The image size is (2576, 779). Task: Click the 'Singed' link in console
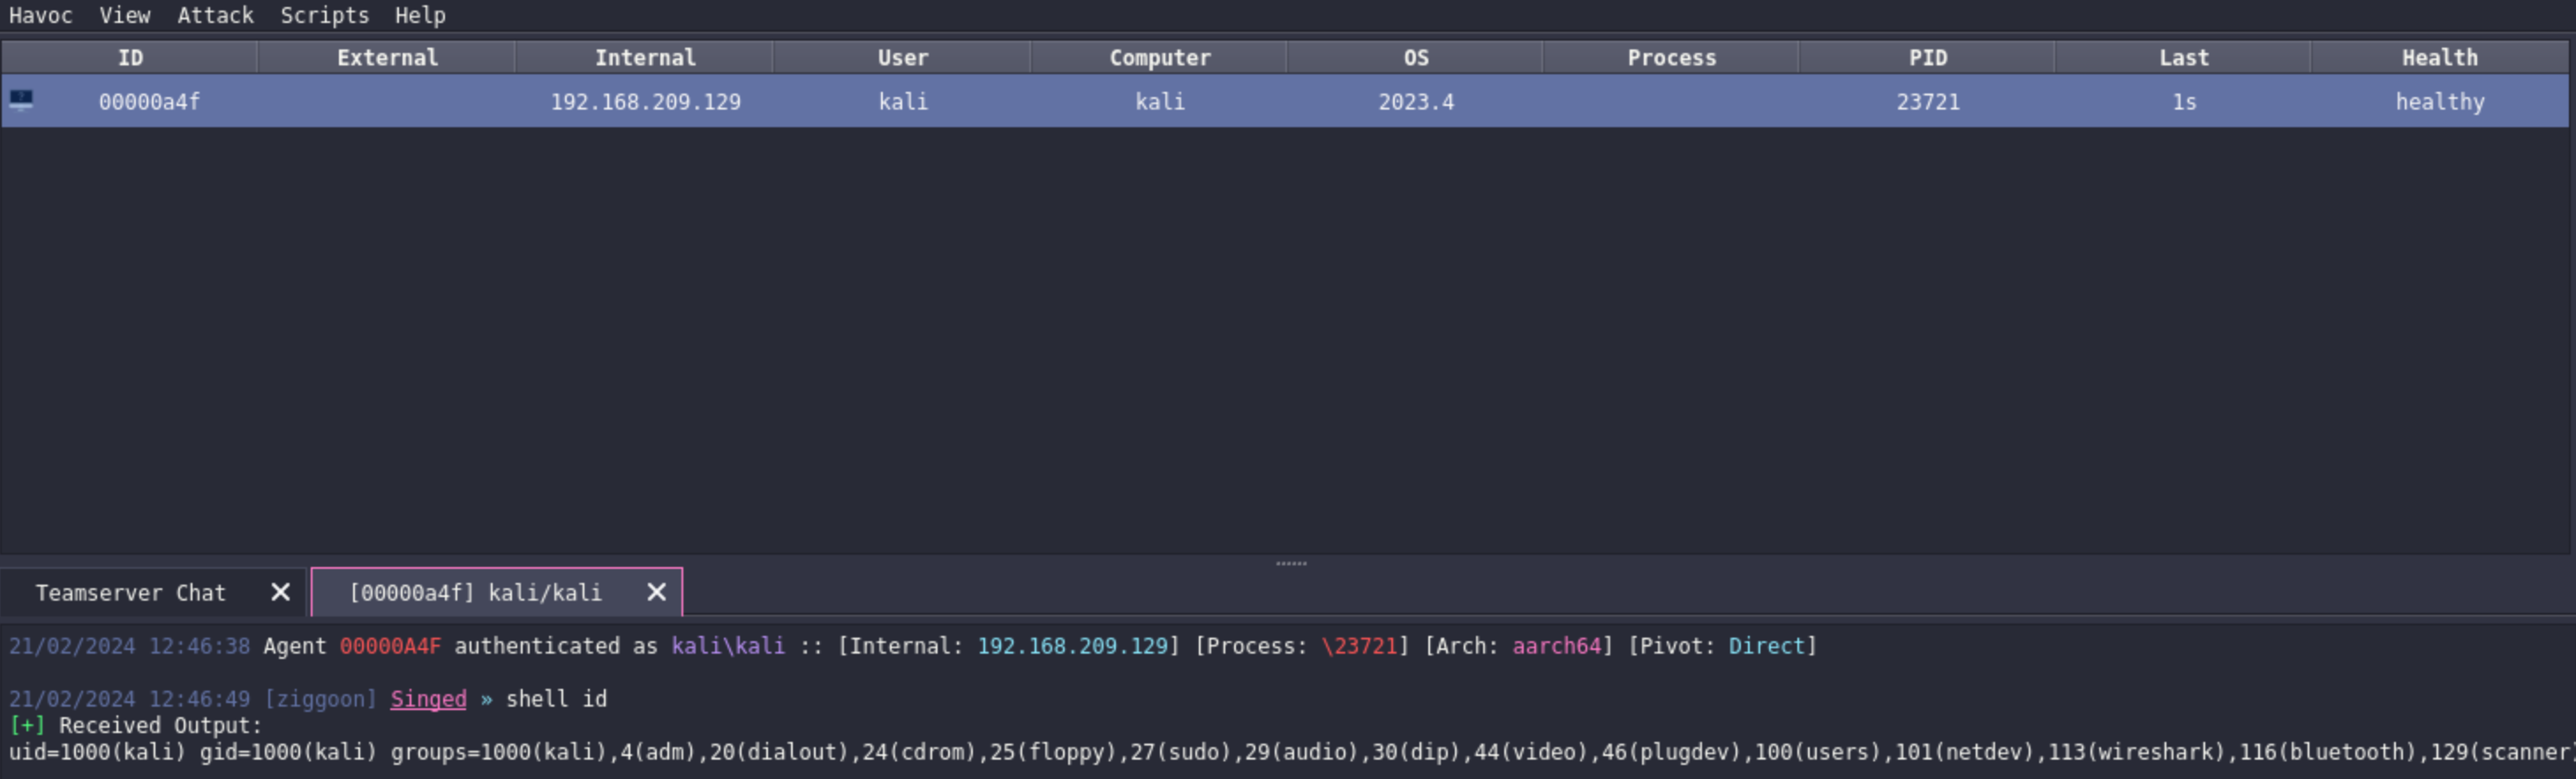pyautogui.click(x=428, y=699)
